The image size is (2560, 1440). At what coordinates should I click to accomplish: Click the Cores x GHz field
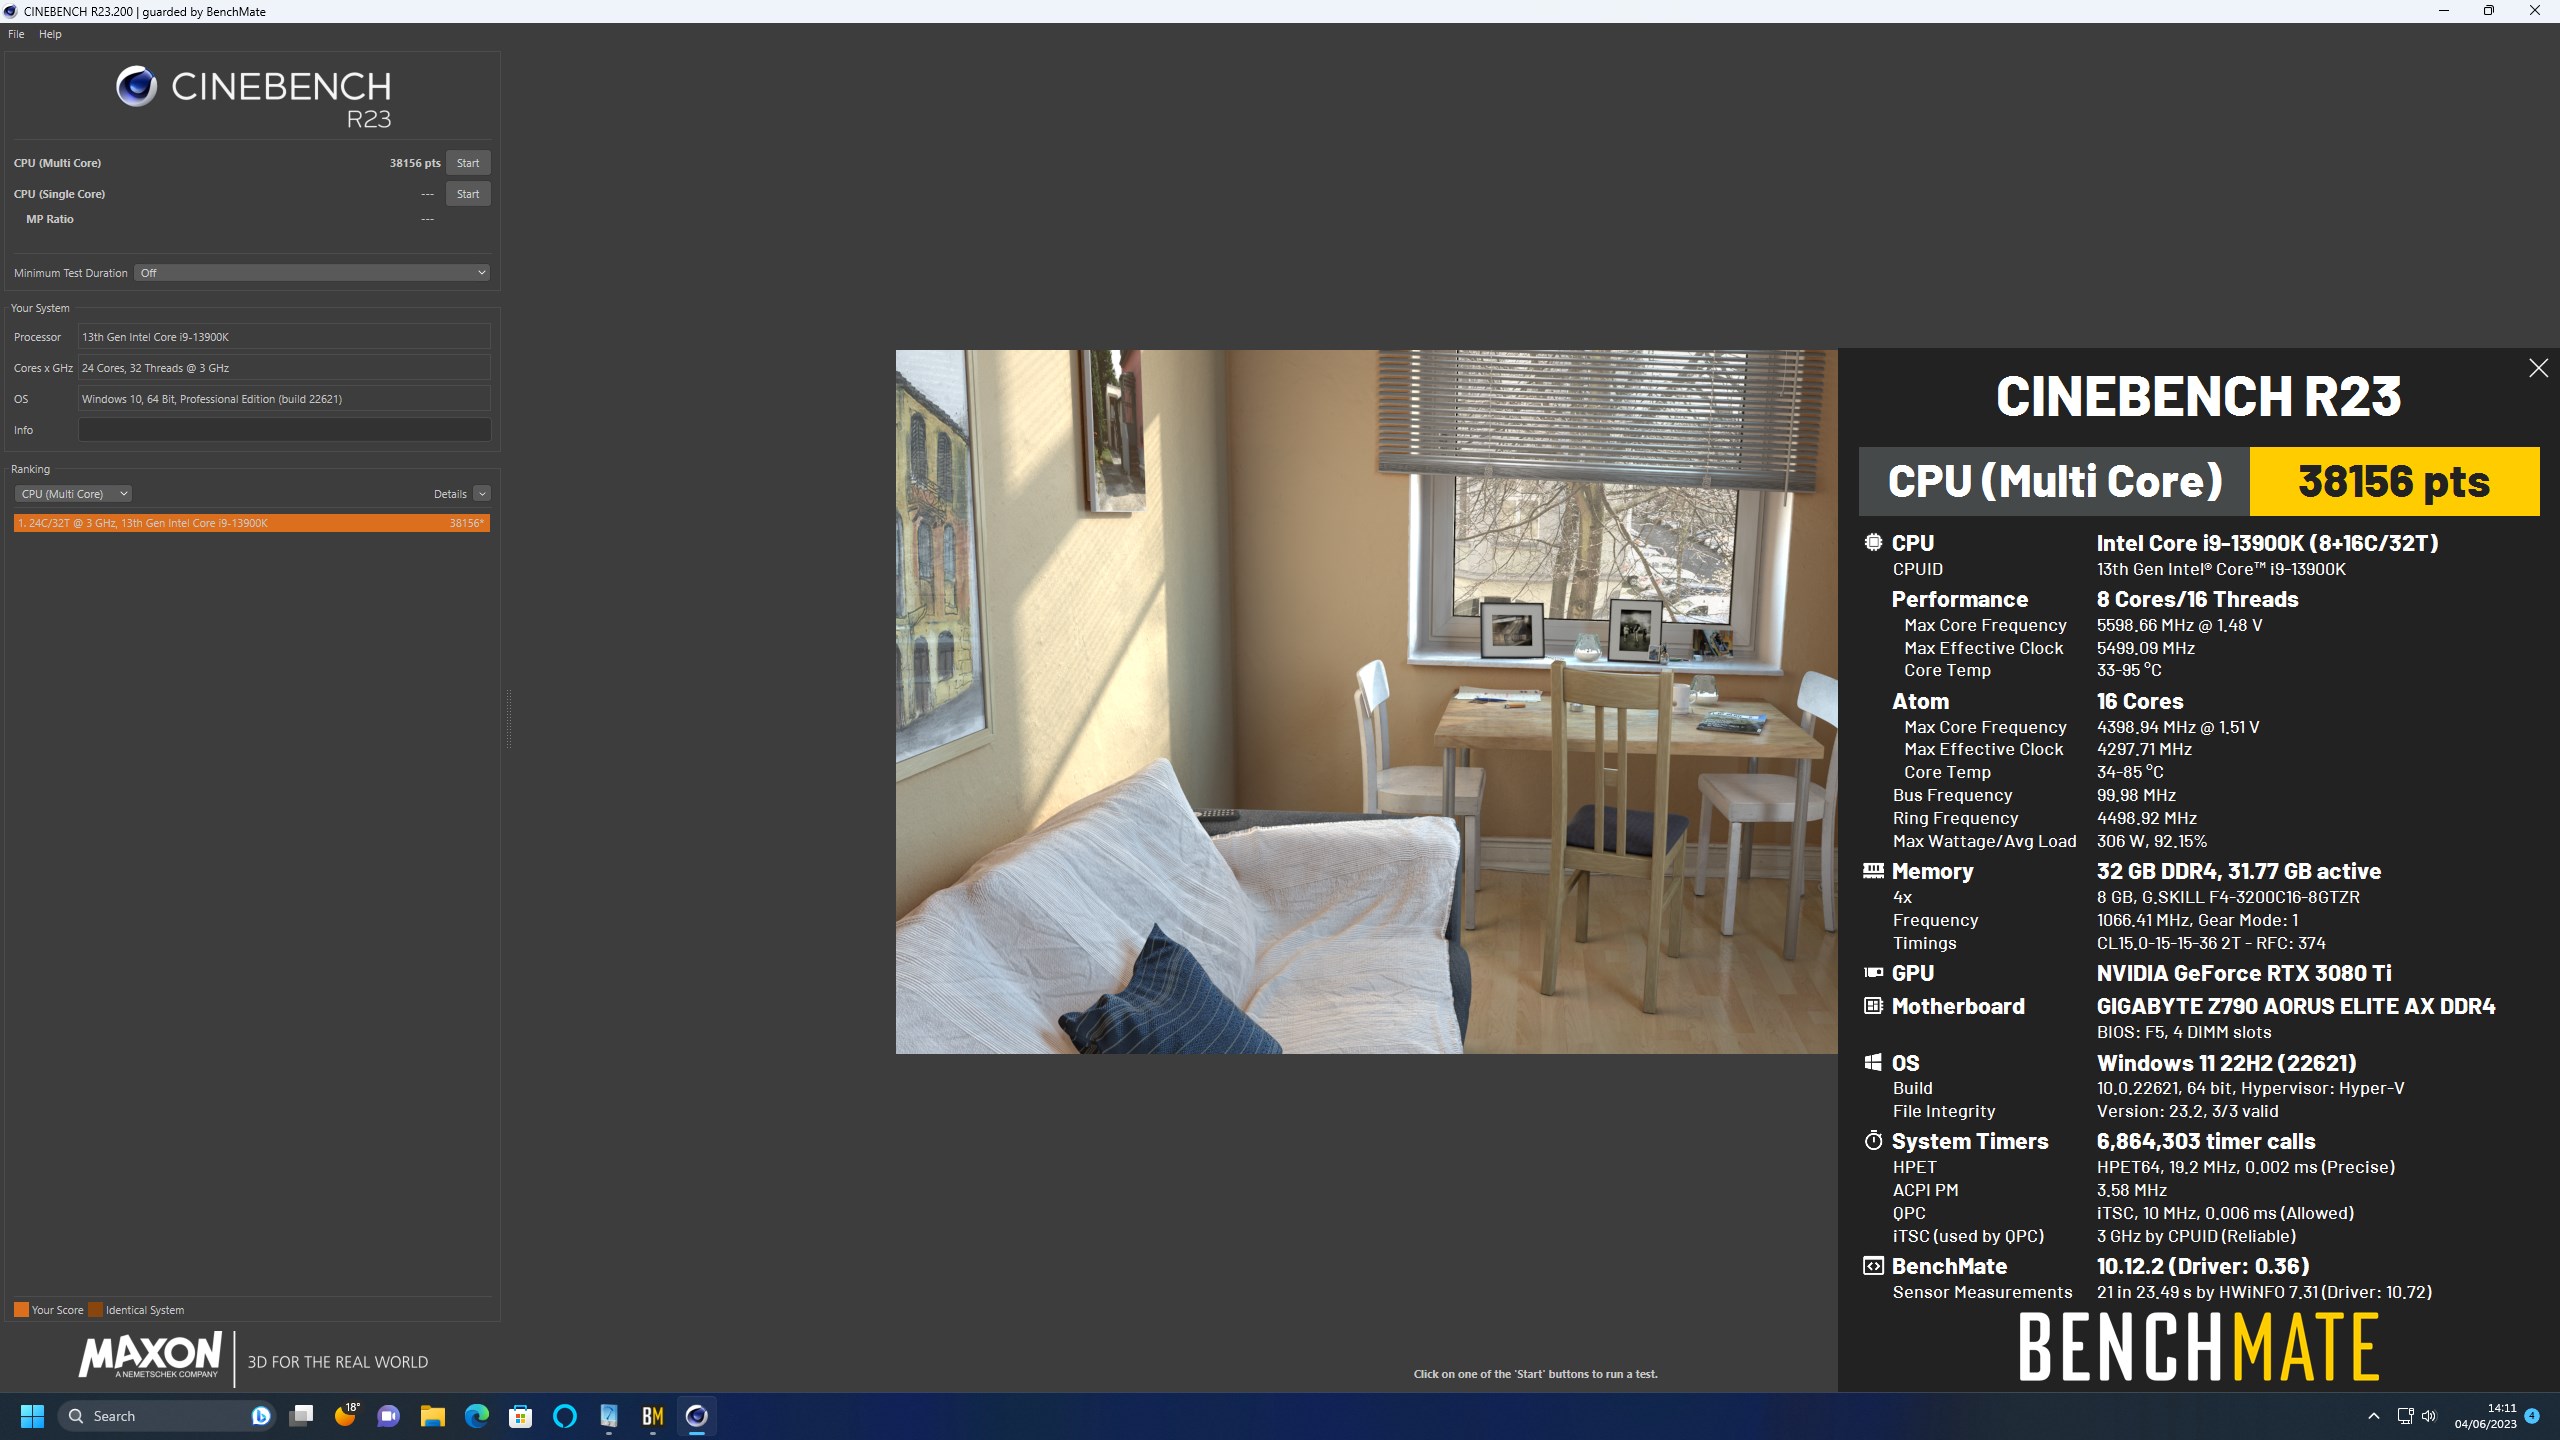(284, 368)
